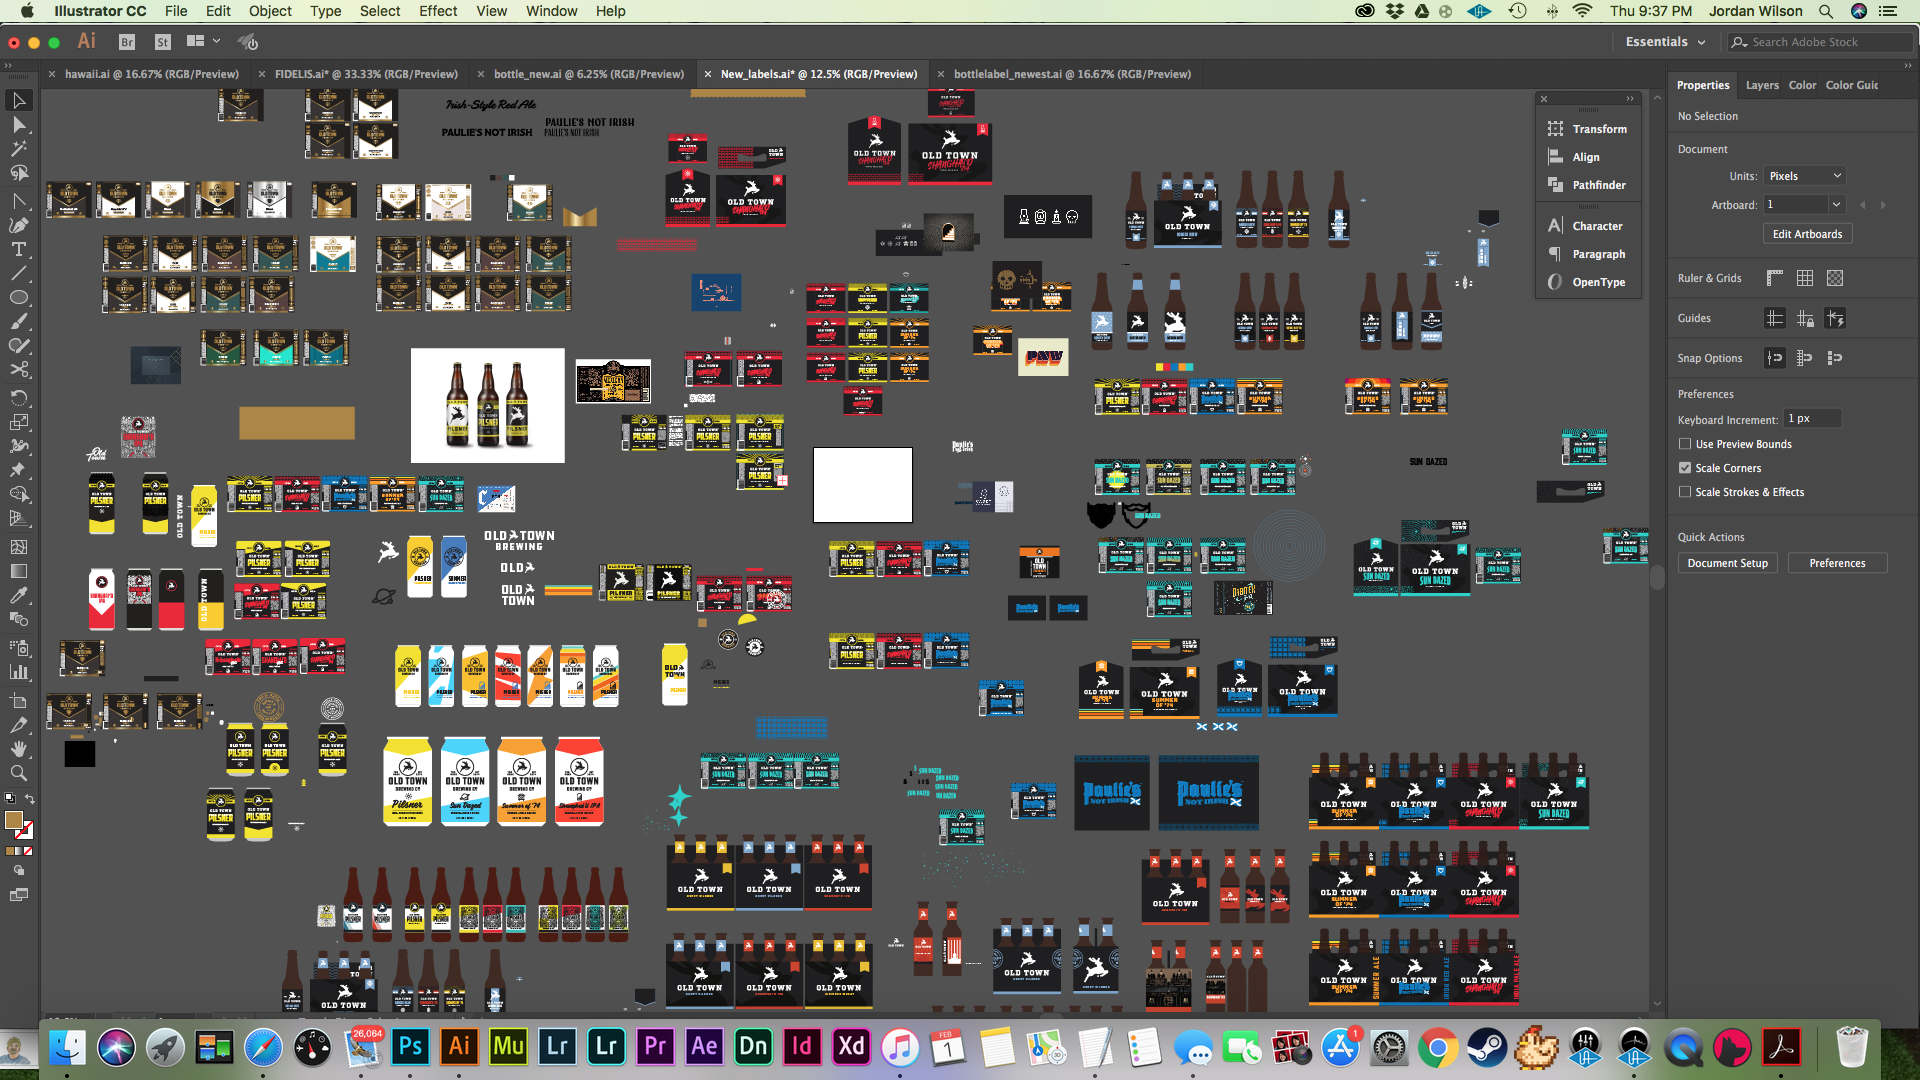This screenshot has width=1920, height=1080.
Task: Select the Perspective Grid tool
Action: pos(18,518)
